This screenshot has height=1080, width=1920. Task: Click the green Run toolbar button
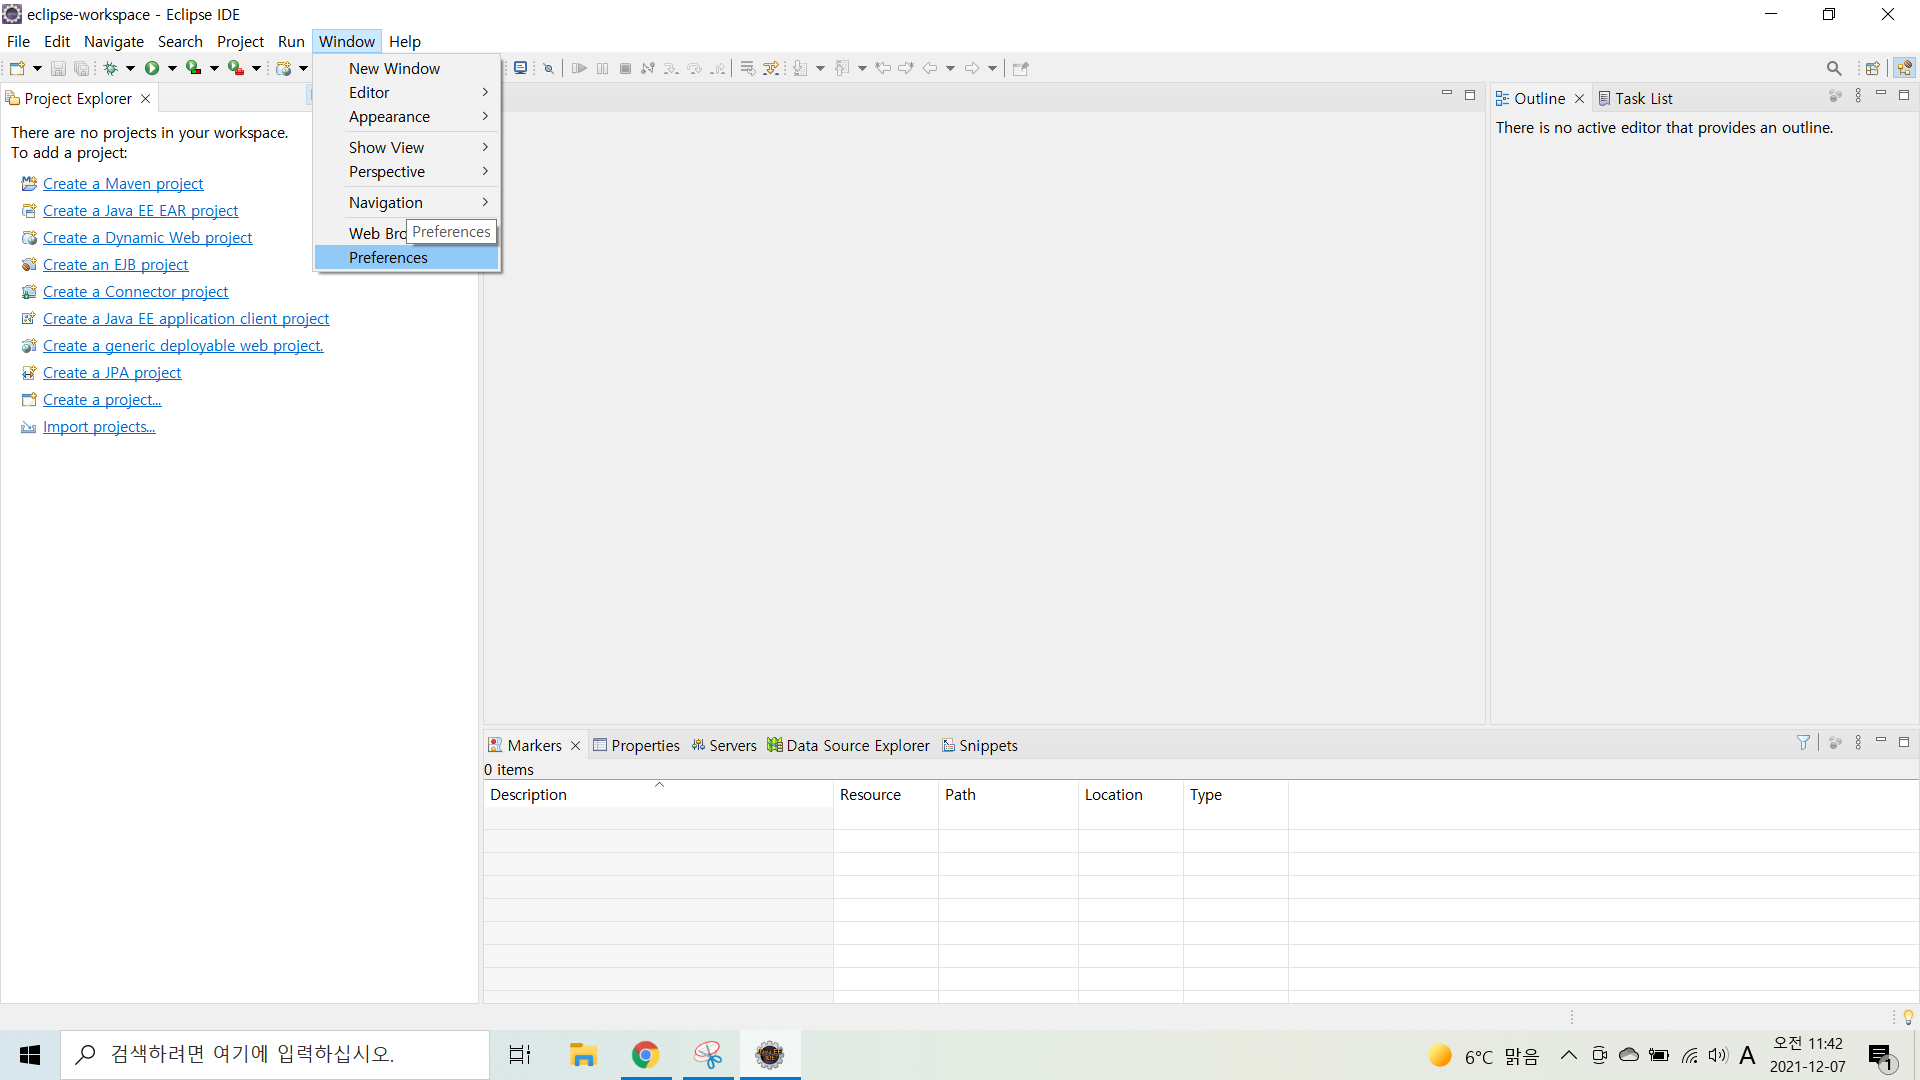click(152, 68)
